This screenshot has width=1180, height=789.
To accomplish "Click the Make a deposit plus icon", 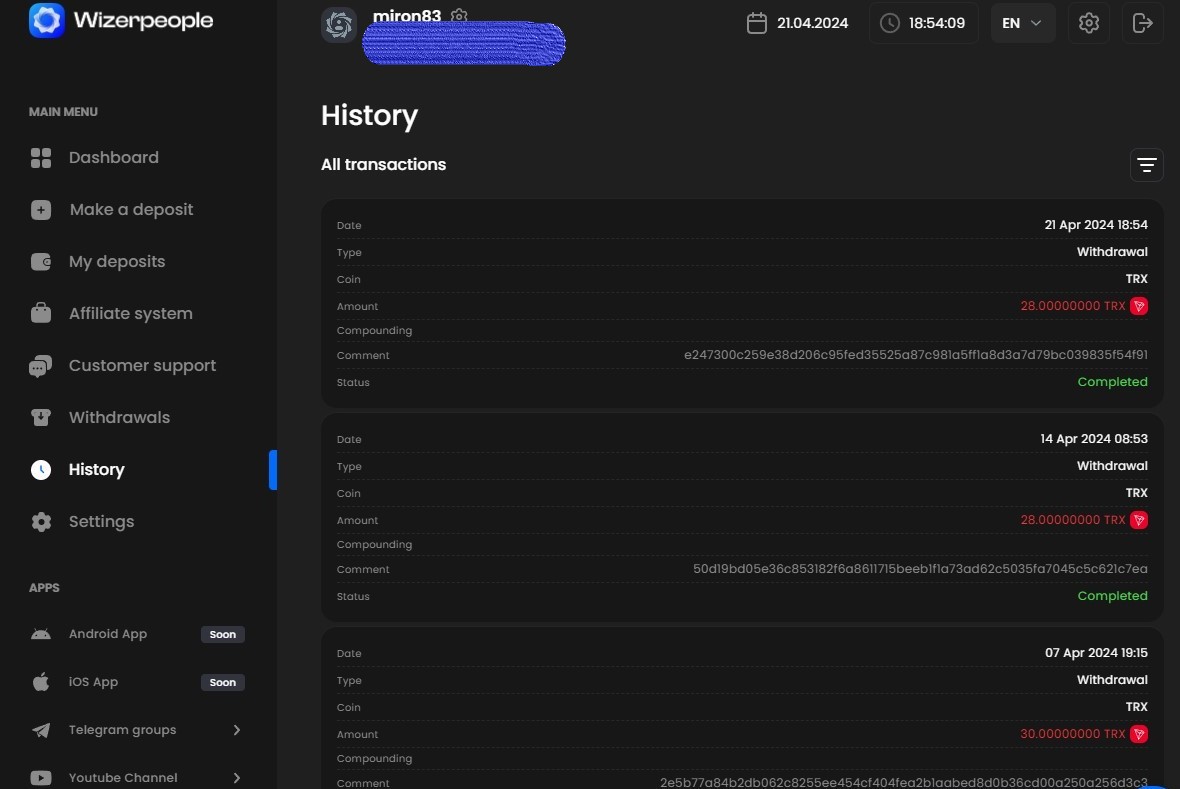I will tap(41, 209).
